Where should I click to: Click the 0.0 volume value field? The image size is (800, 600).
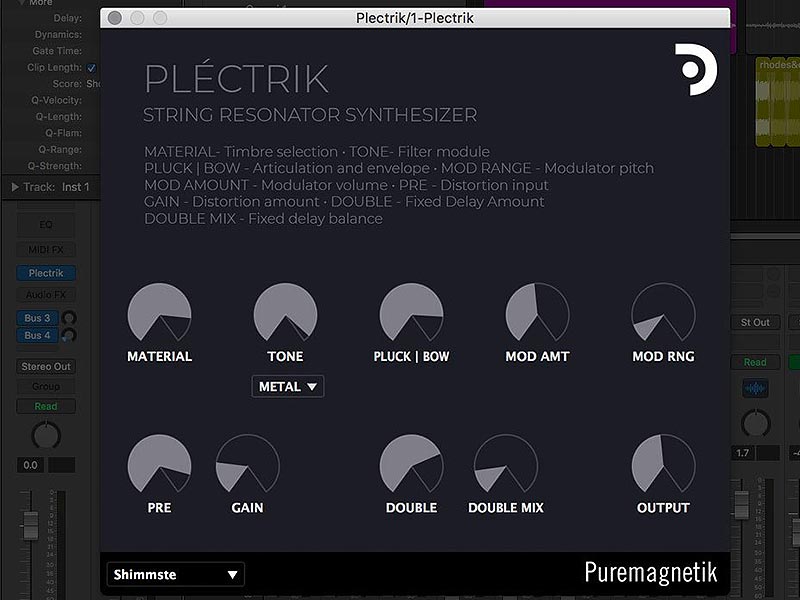tap(31, 465)
